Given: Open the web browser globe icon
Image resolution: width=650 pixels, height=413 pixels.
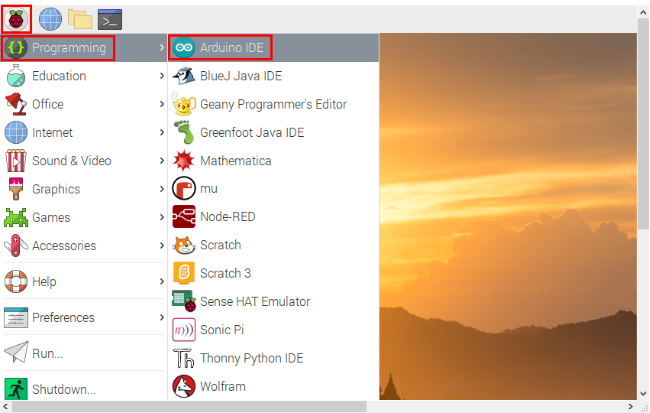Looking at the screenshot, I should point(50,18).
